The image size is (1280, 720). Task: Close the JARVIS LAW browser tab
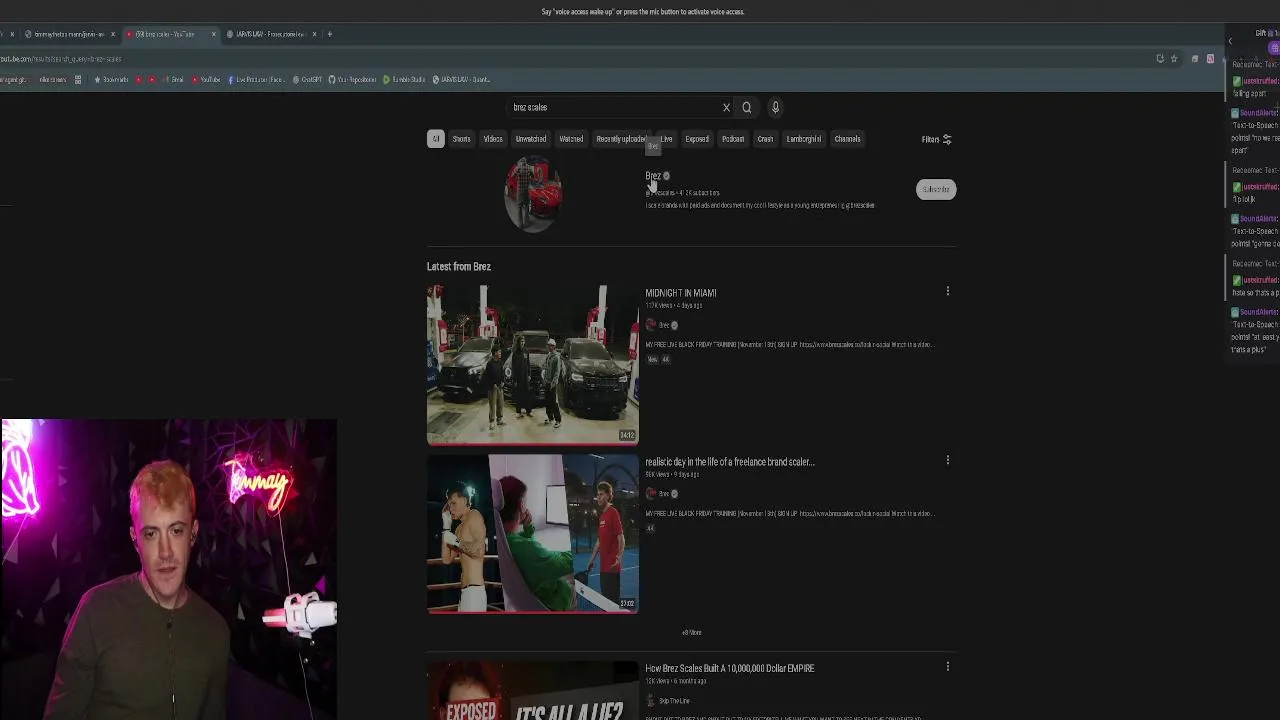pyautogui.click(x=314, y=34)
